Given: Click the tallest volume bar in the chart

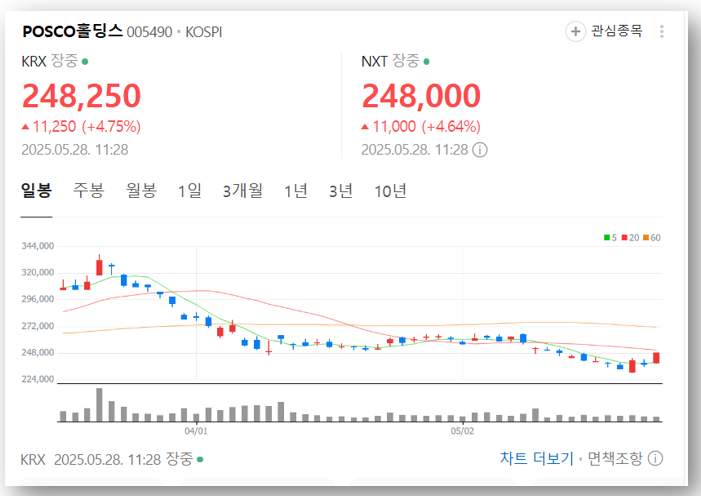Looking at the screenshot, I should 99,405.
